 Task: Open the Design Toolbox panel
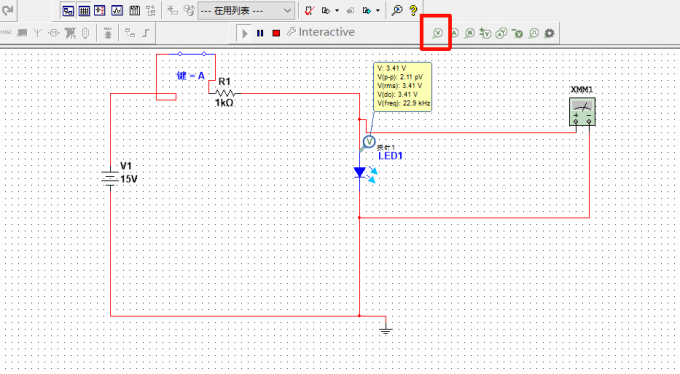tap(68, 10)
